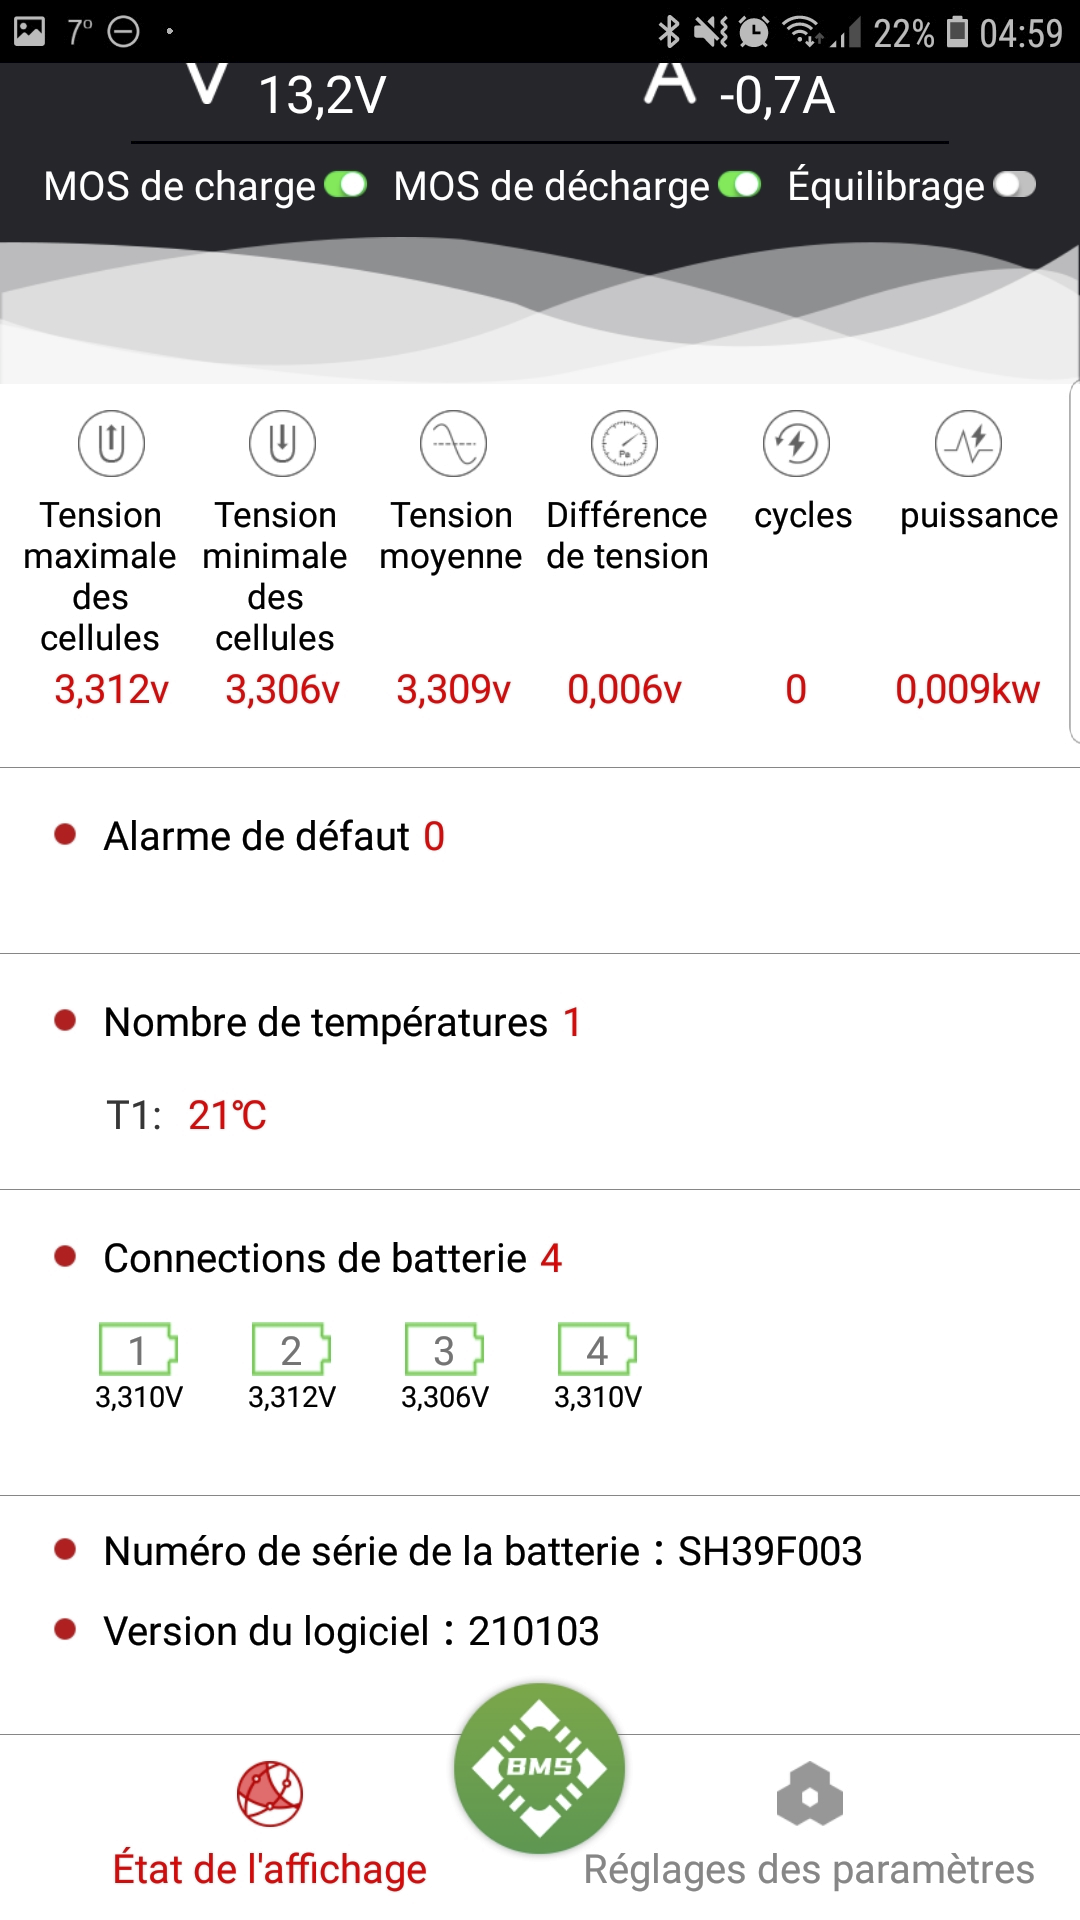Tap battery cell 2 icon
Viewport: 1080px width, 1920px height.
point(291,1350)
